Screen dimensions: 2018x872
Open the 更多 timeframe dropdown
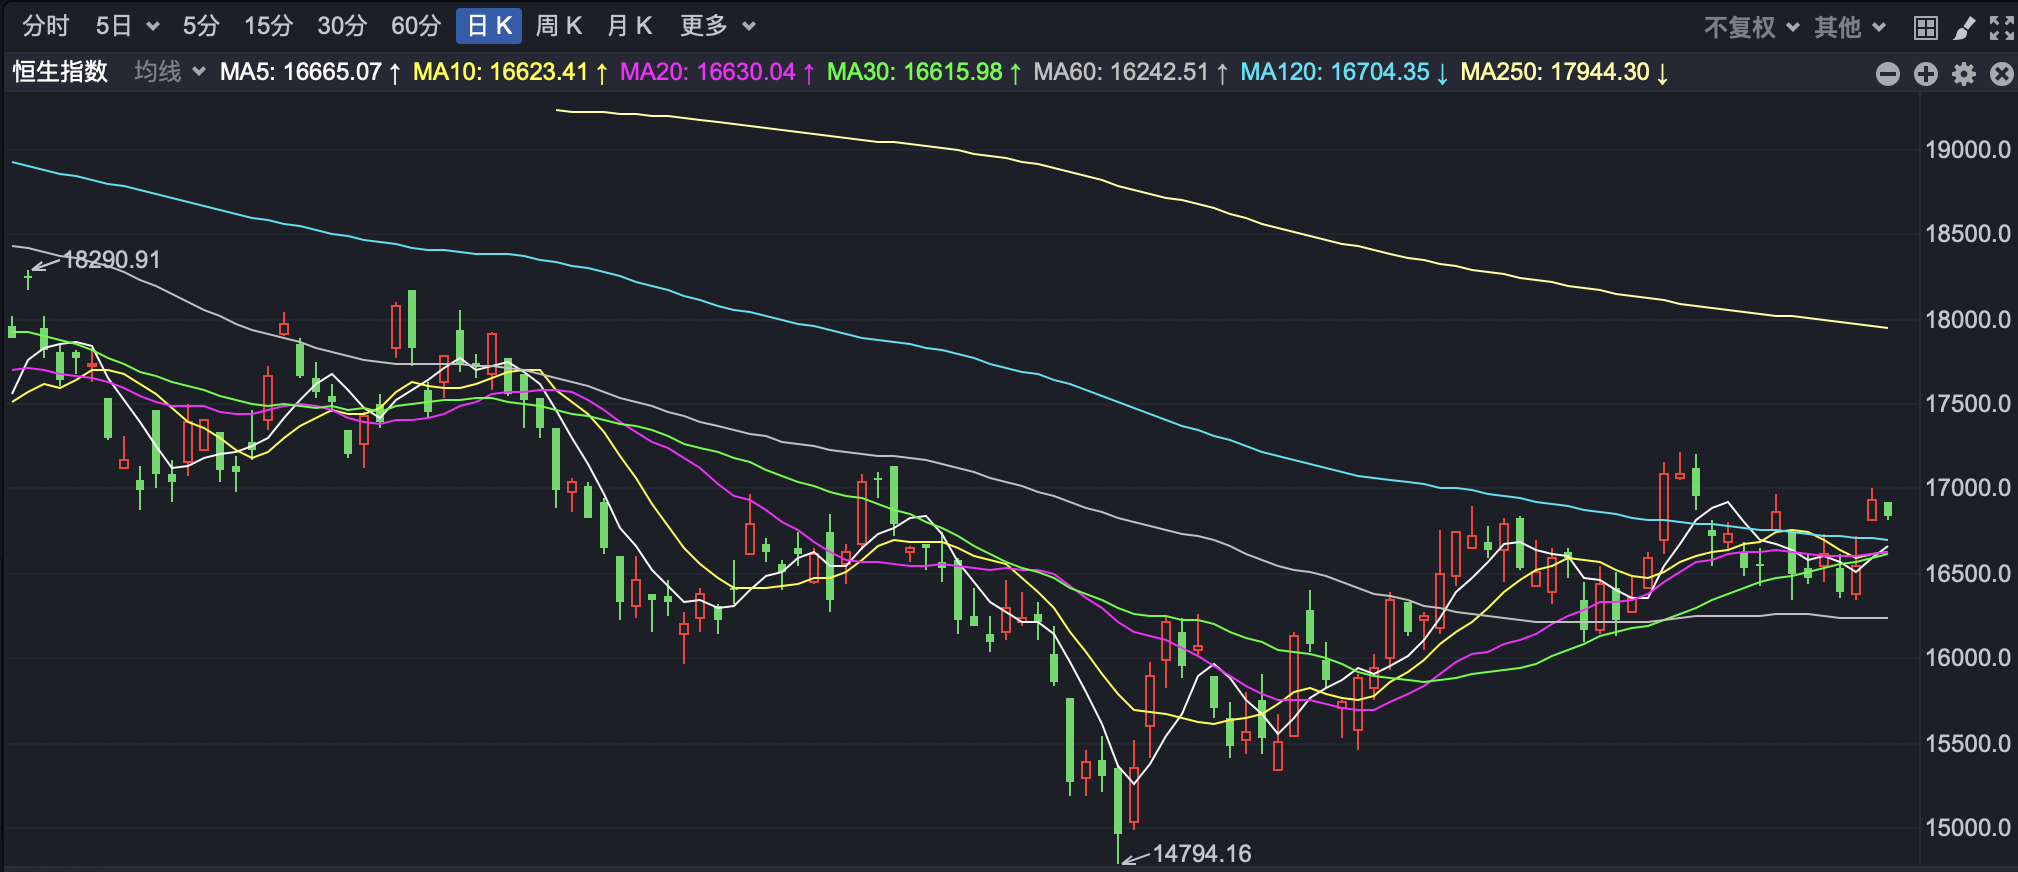718,26
